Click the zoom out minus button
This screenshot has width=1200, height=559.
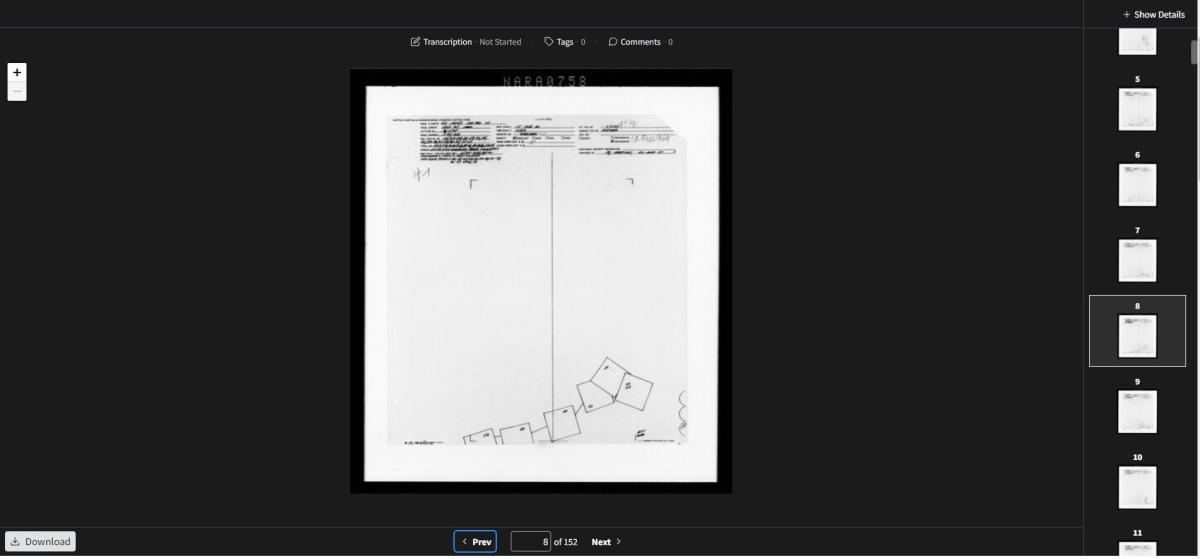[17, 92]
